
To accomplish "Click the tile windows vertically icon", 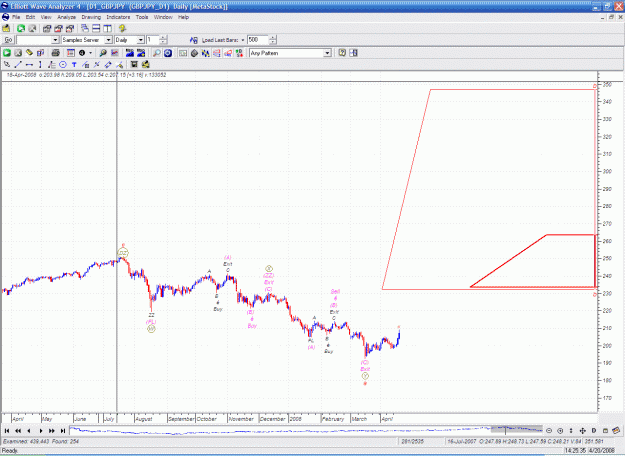I will [x=107, y=28].
